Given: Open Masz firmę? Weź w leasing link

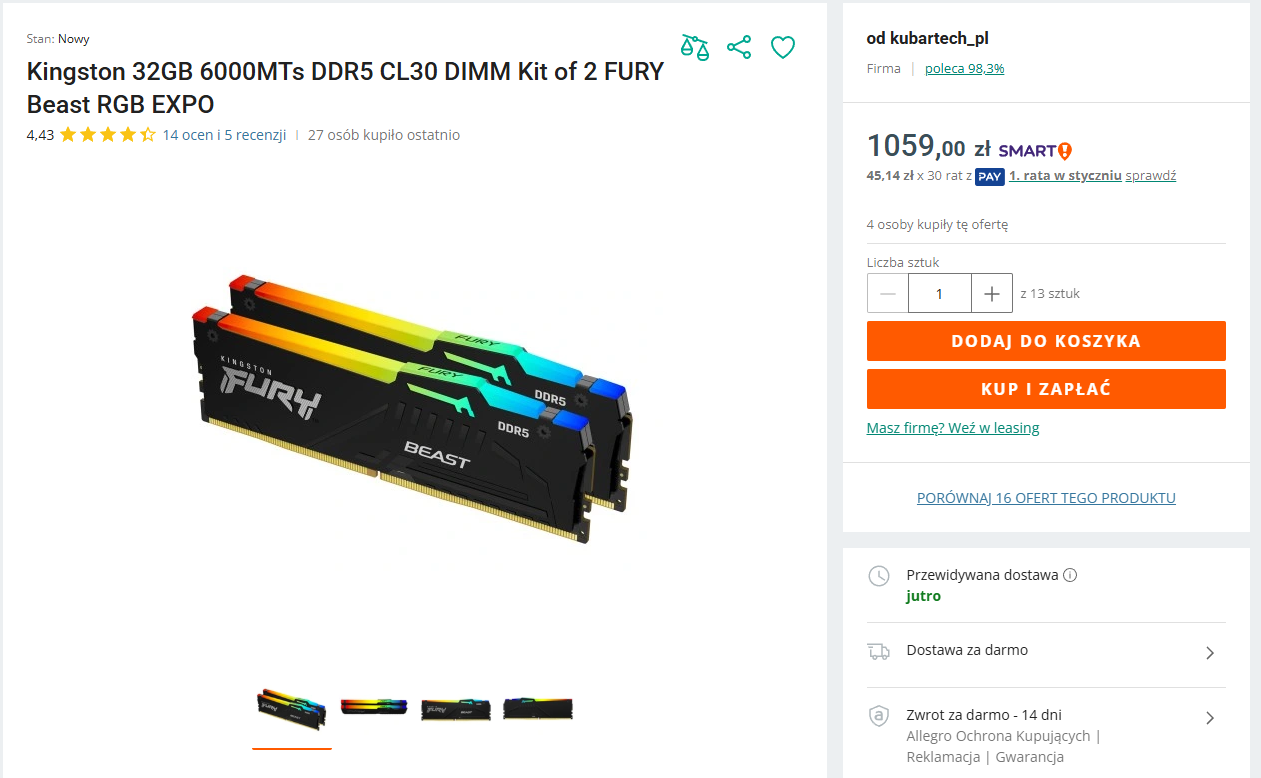Looking at the screenshot, I should [x=953, y=428].
